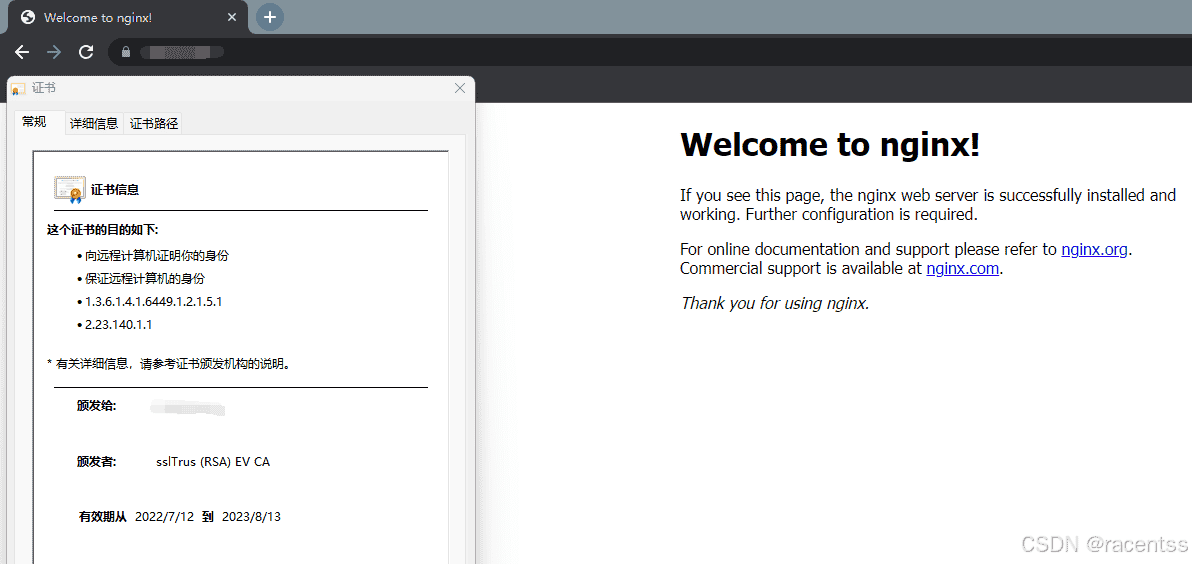1192x564 pixels.
Task: Close the 证书 certificate dialog
Action: pyautogui.click(x=460, y=88)
